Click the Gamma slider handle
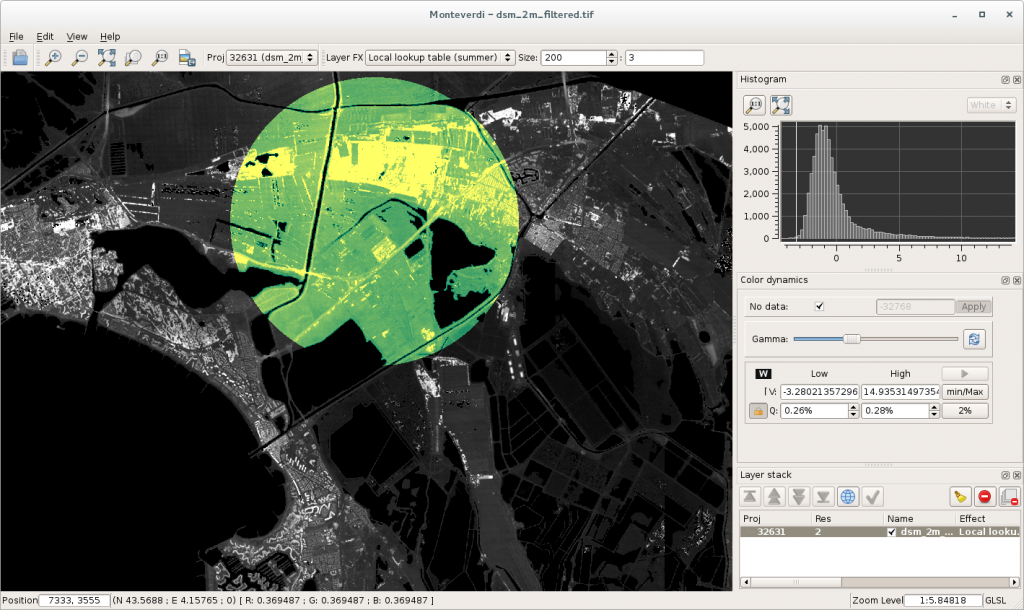Screen dimensions: 1024x610 852,339
